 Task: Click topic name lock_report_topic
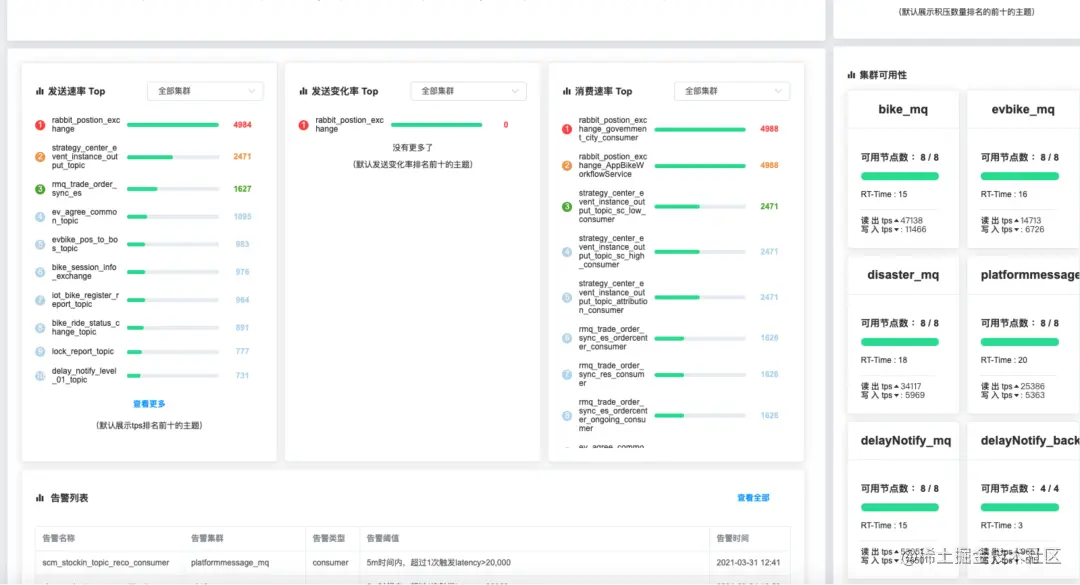[x=83, y=351]
